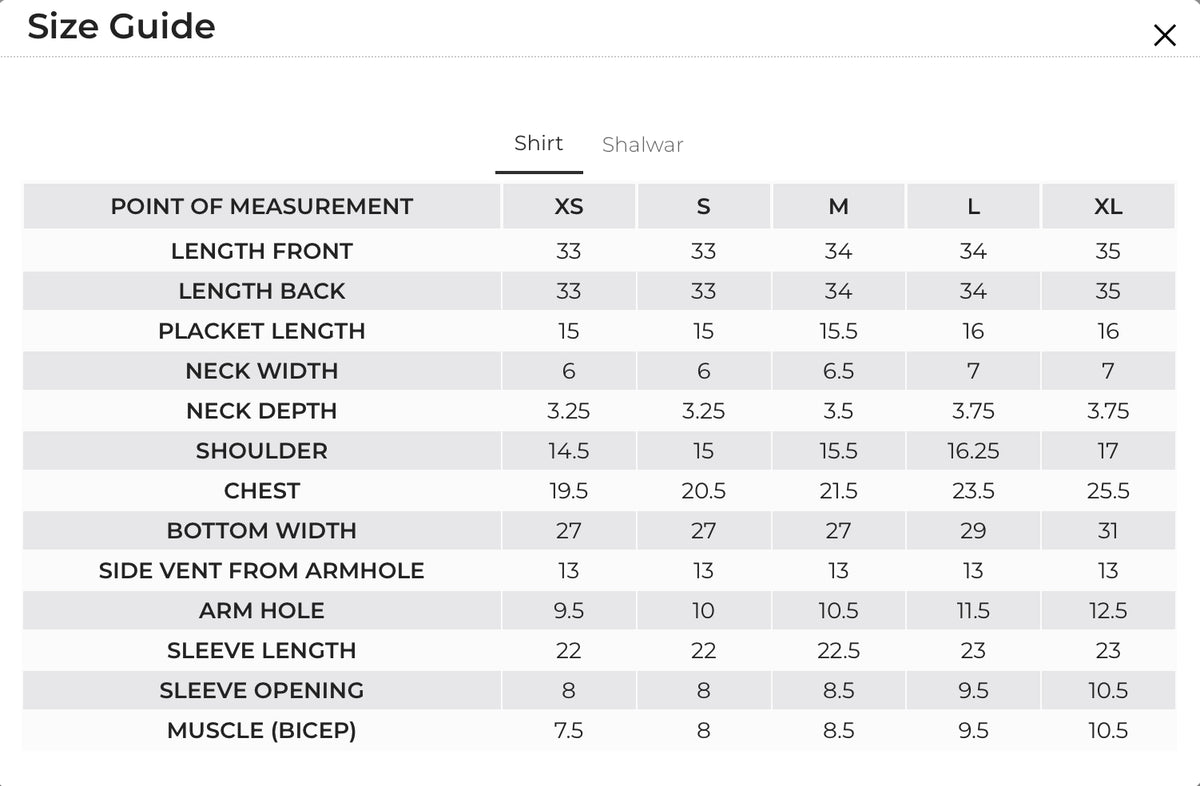Click the M size column header
1200x786 pixels.
(x=838, y=207)
